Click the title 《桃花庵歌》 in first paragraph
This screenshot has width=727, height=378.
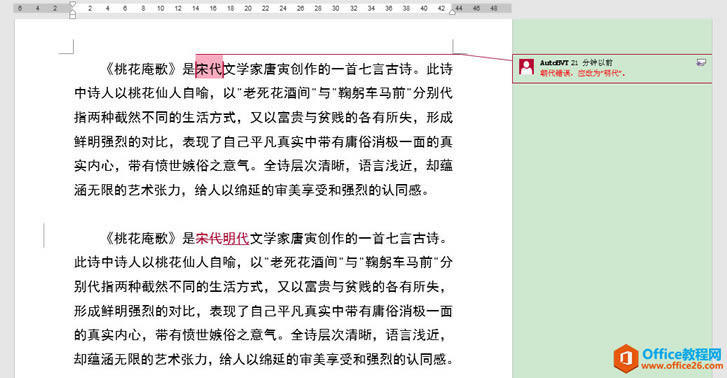pos(140,69)
